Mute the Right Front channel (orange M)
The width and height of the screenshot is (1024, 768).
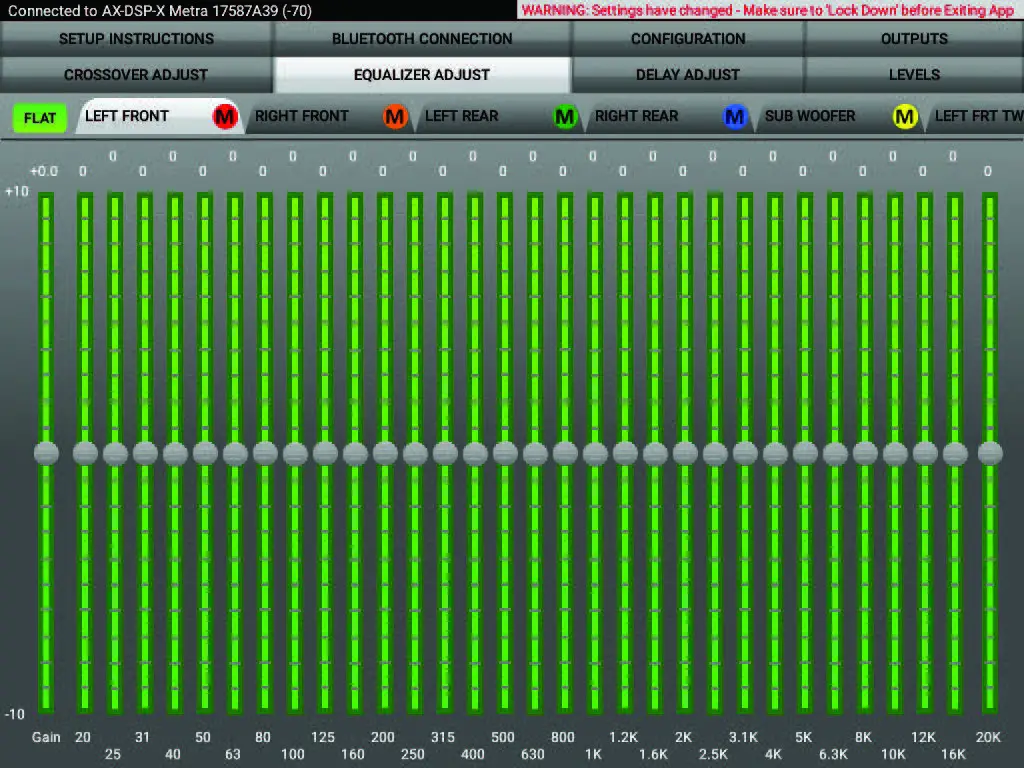(394, 117)
